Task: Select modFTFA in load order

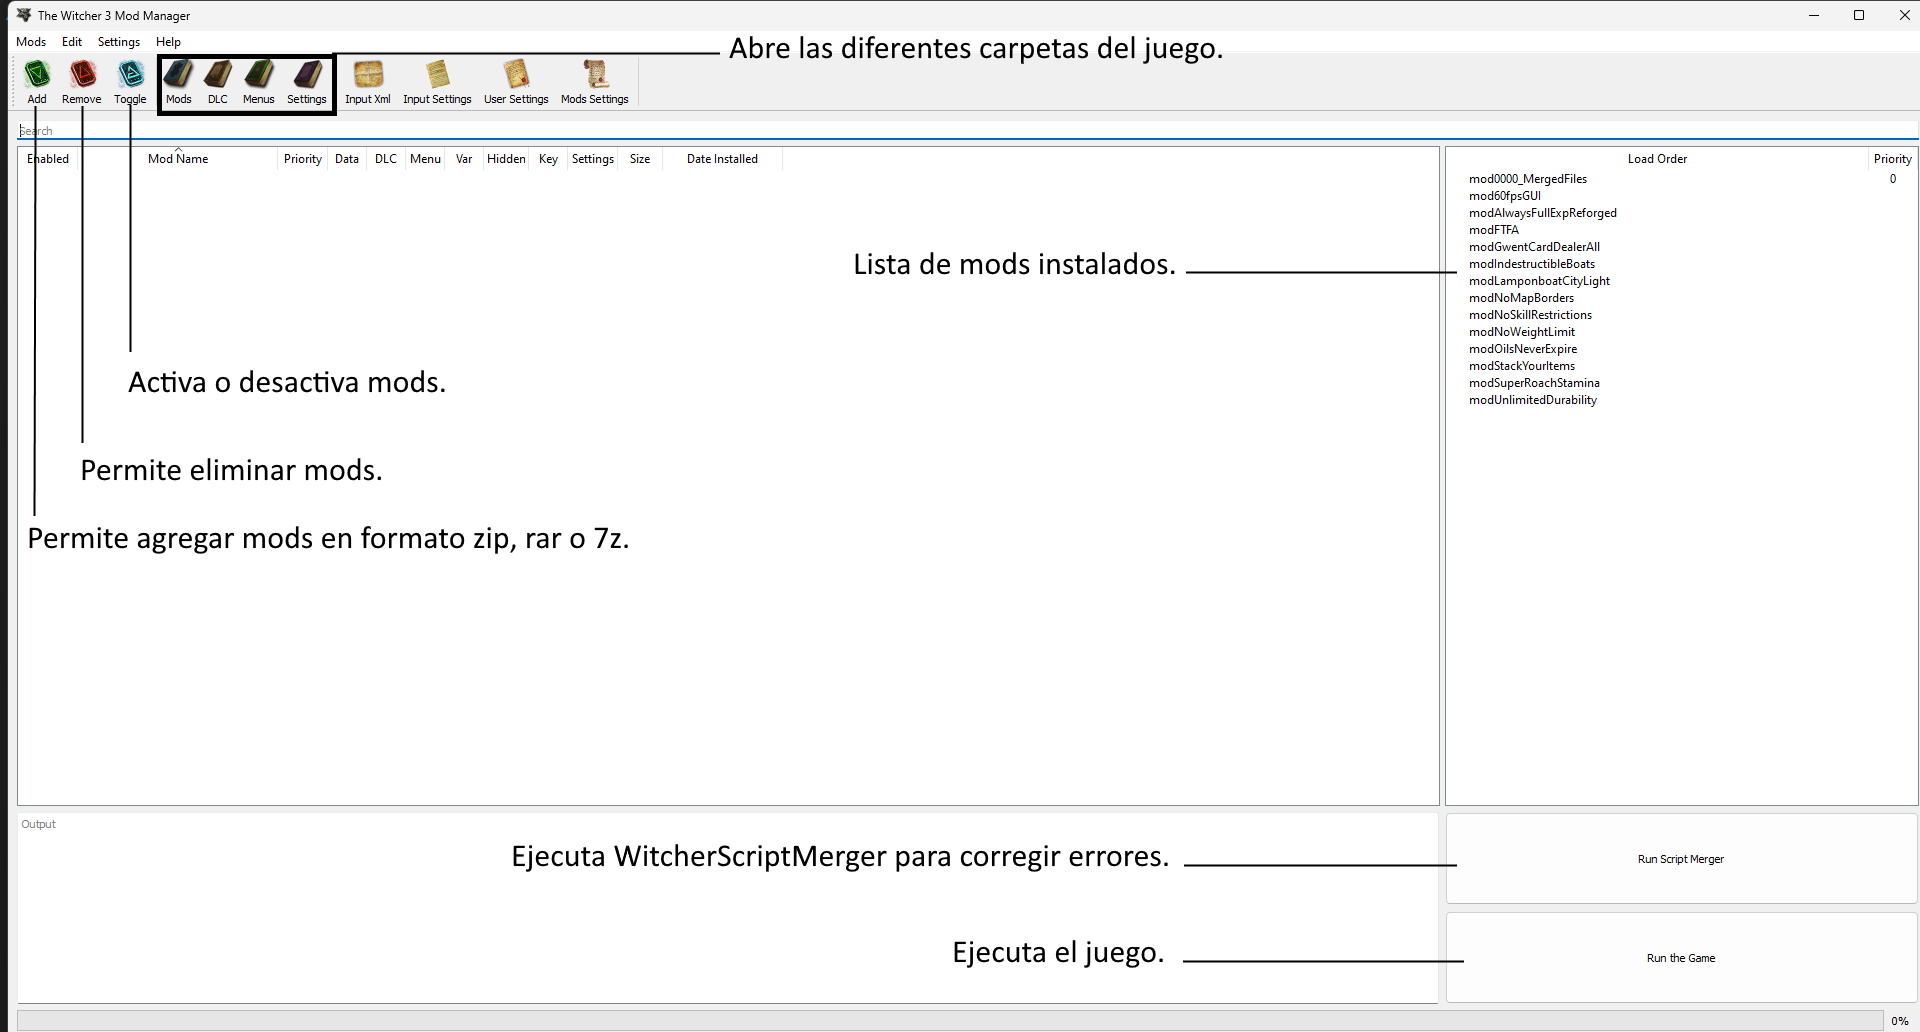Action: (1494, 230)
